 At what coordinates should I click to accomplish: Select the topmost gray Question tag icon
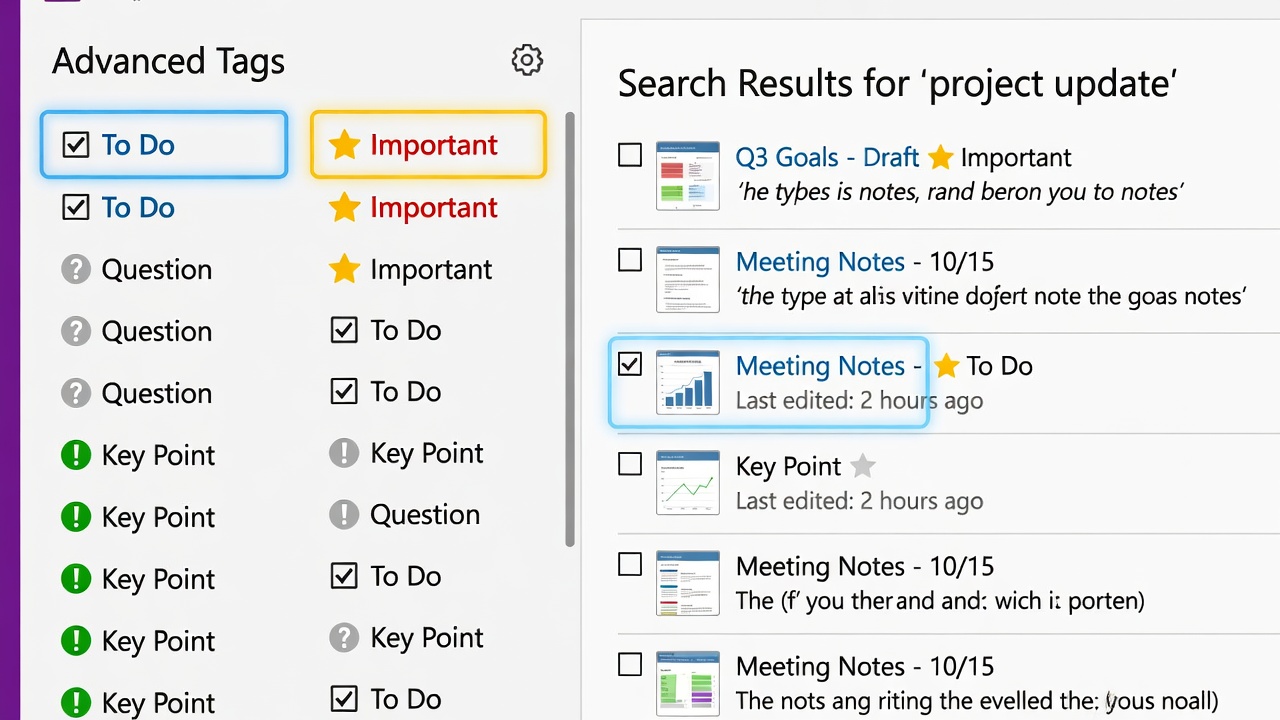click(76, 269)
